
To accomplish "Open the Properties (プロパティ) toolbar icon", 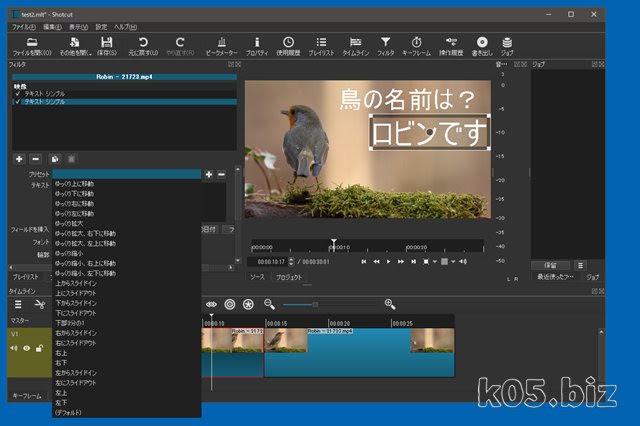I will pyautogui.click(x=257, y=46).
